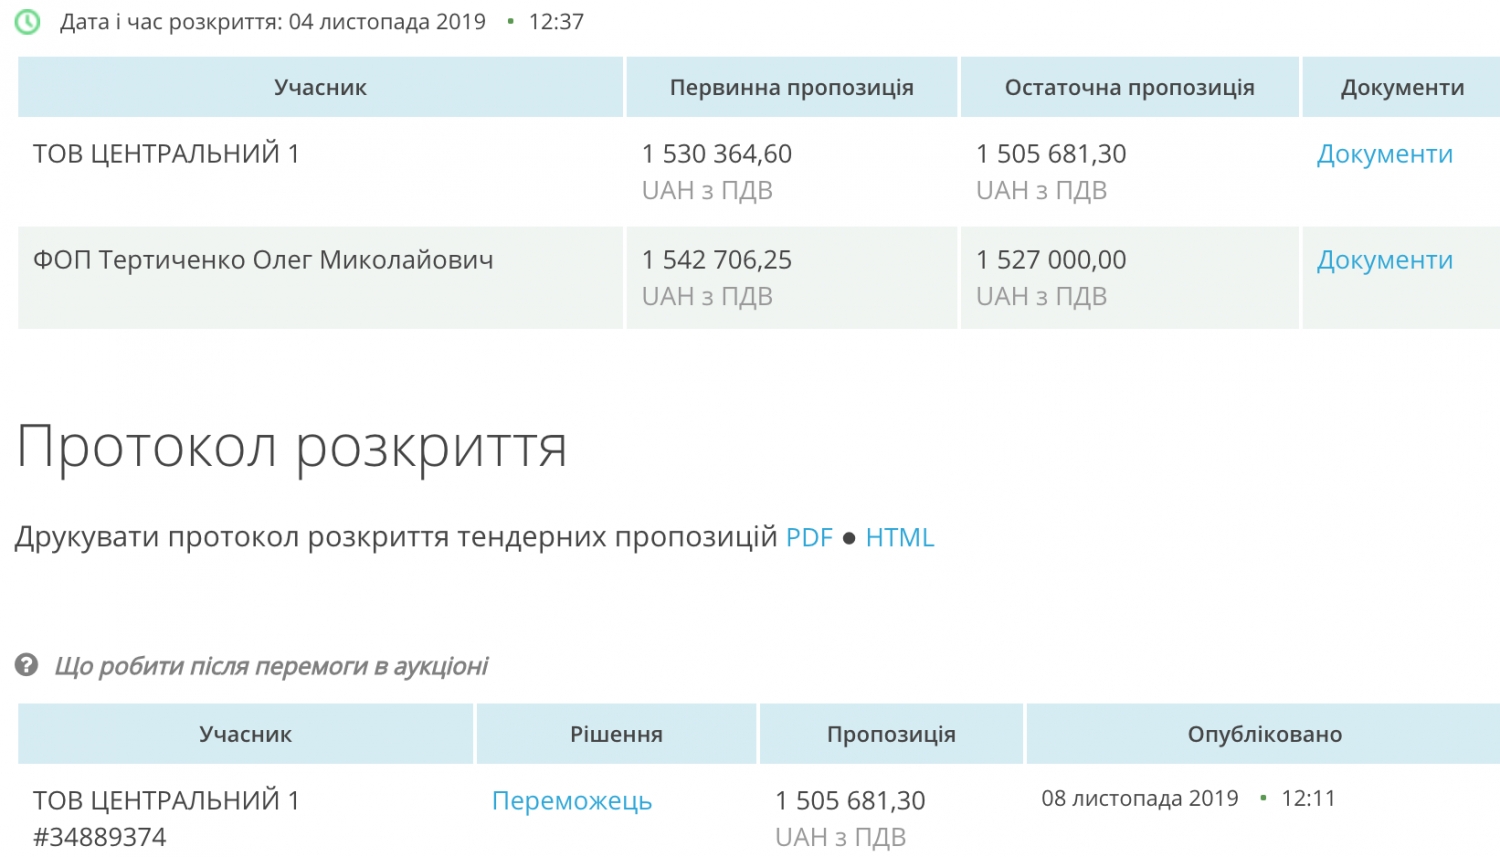Click the green clock icon beside the disclosure date

pos(28,22)
